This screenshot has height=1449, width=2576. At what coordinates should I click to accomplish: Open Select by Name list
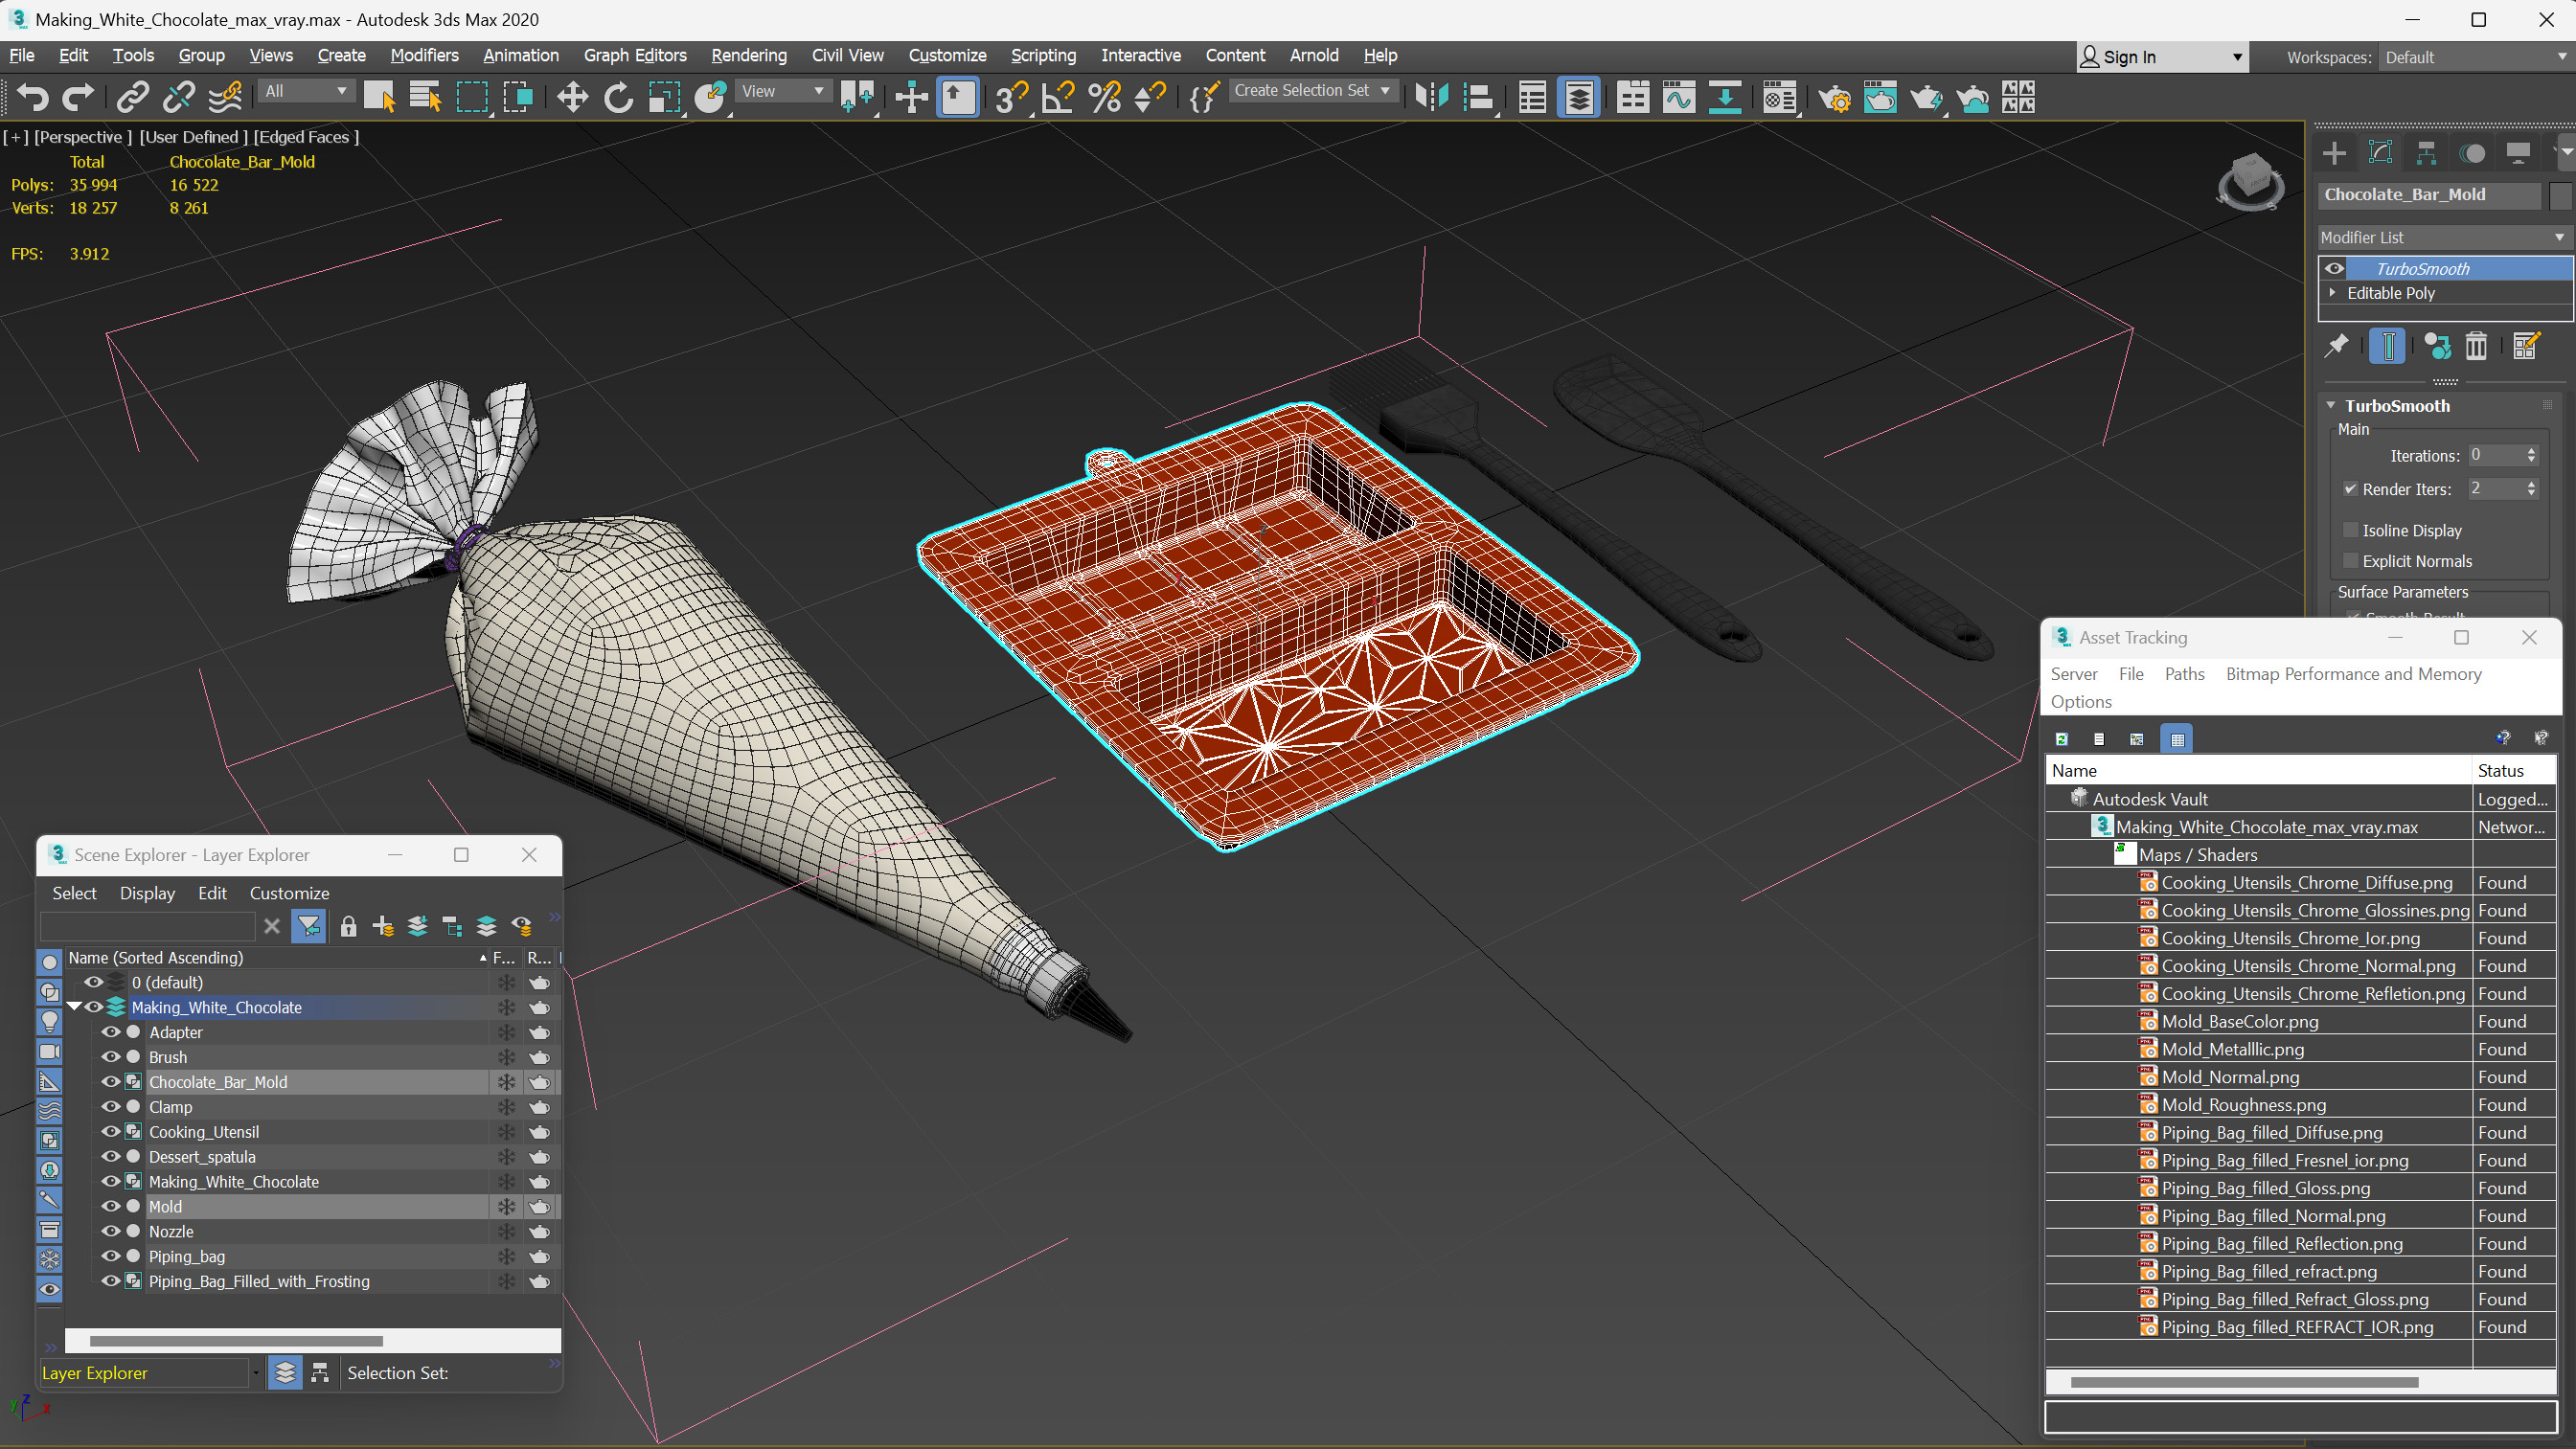(425, 97)
